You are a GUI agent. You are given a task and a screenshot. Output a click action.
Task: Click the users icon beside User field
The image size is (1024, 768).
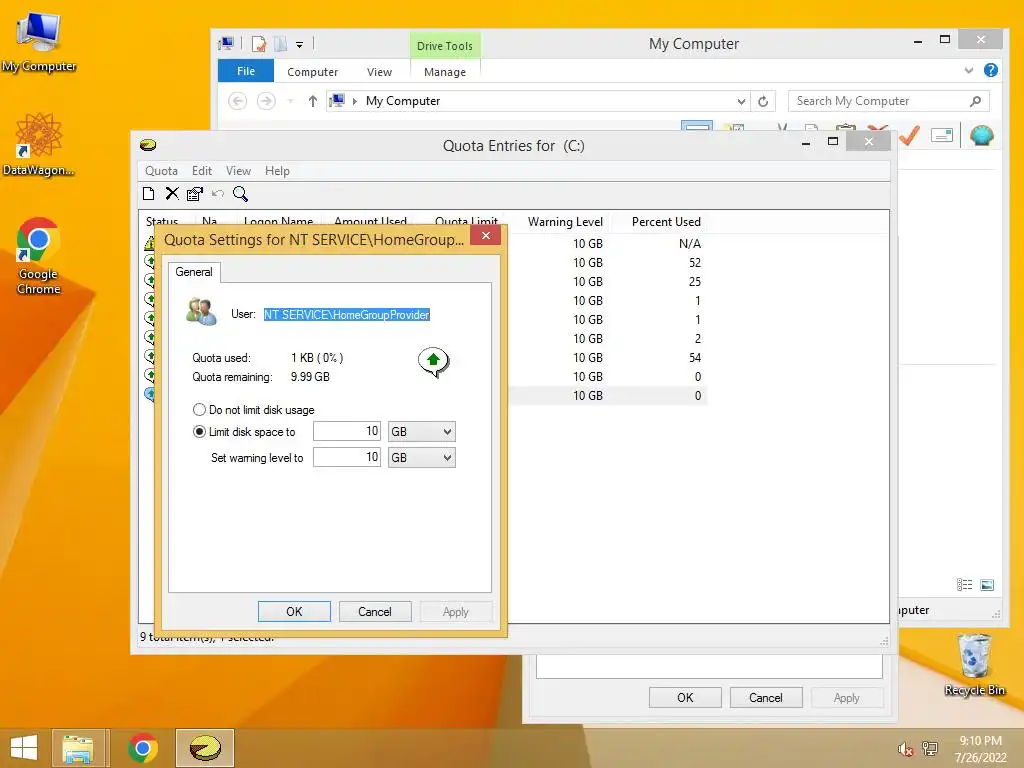point(201,312)
